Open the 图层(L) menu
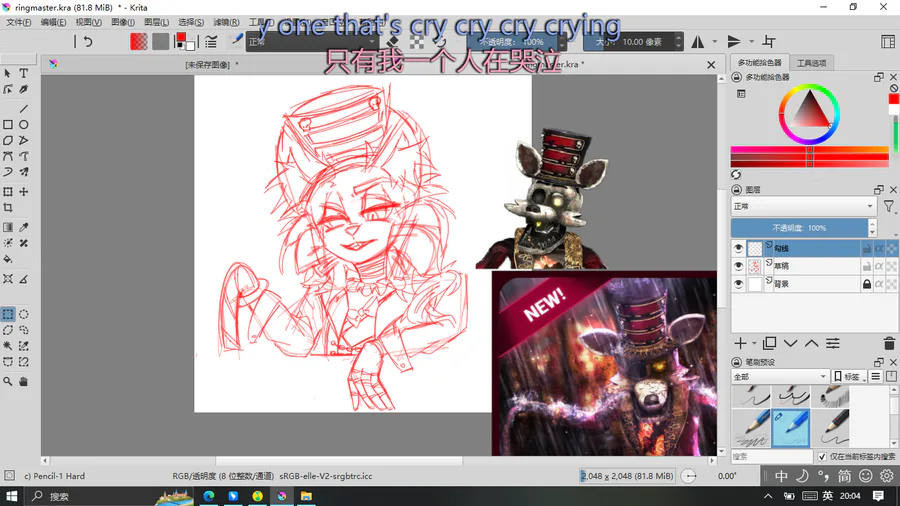The width and height of the screenshot is (900, 506). (156, 22)
